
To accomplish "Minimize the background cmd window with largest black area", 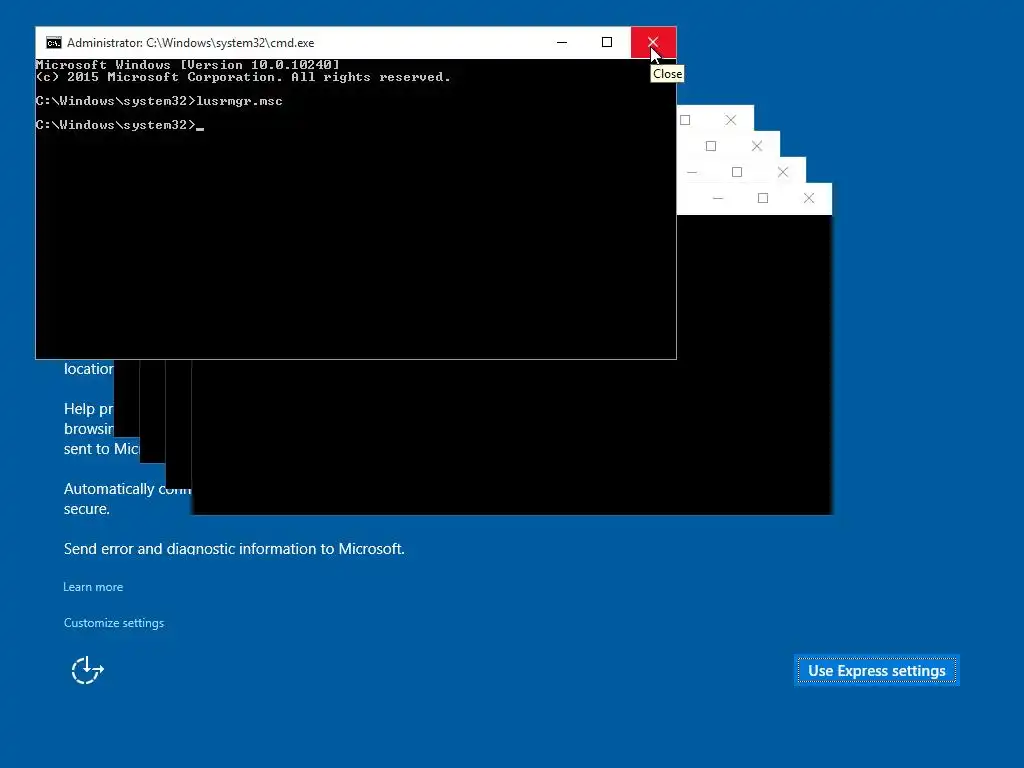I will (718, 199).
